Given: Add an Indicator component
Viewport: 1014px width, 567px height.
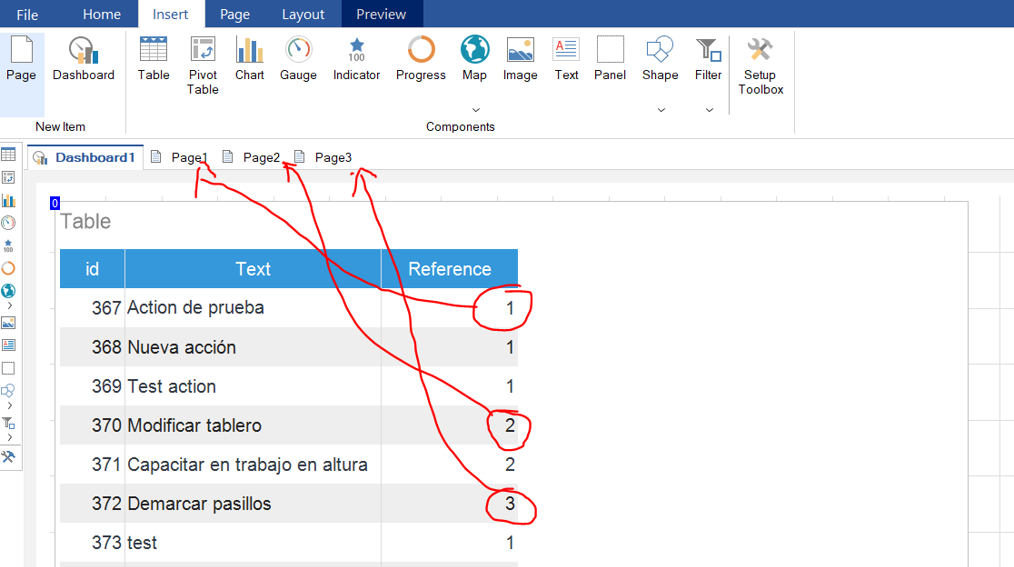Looking at the screenshot, I should click(356, 59).
